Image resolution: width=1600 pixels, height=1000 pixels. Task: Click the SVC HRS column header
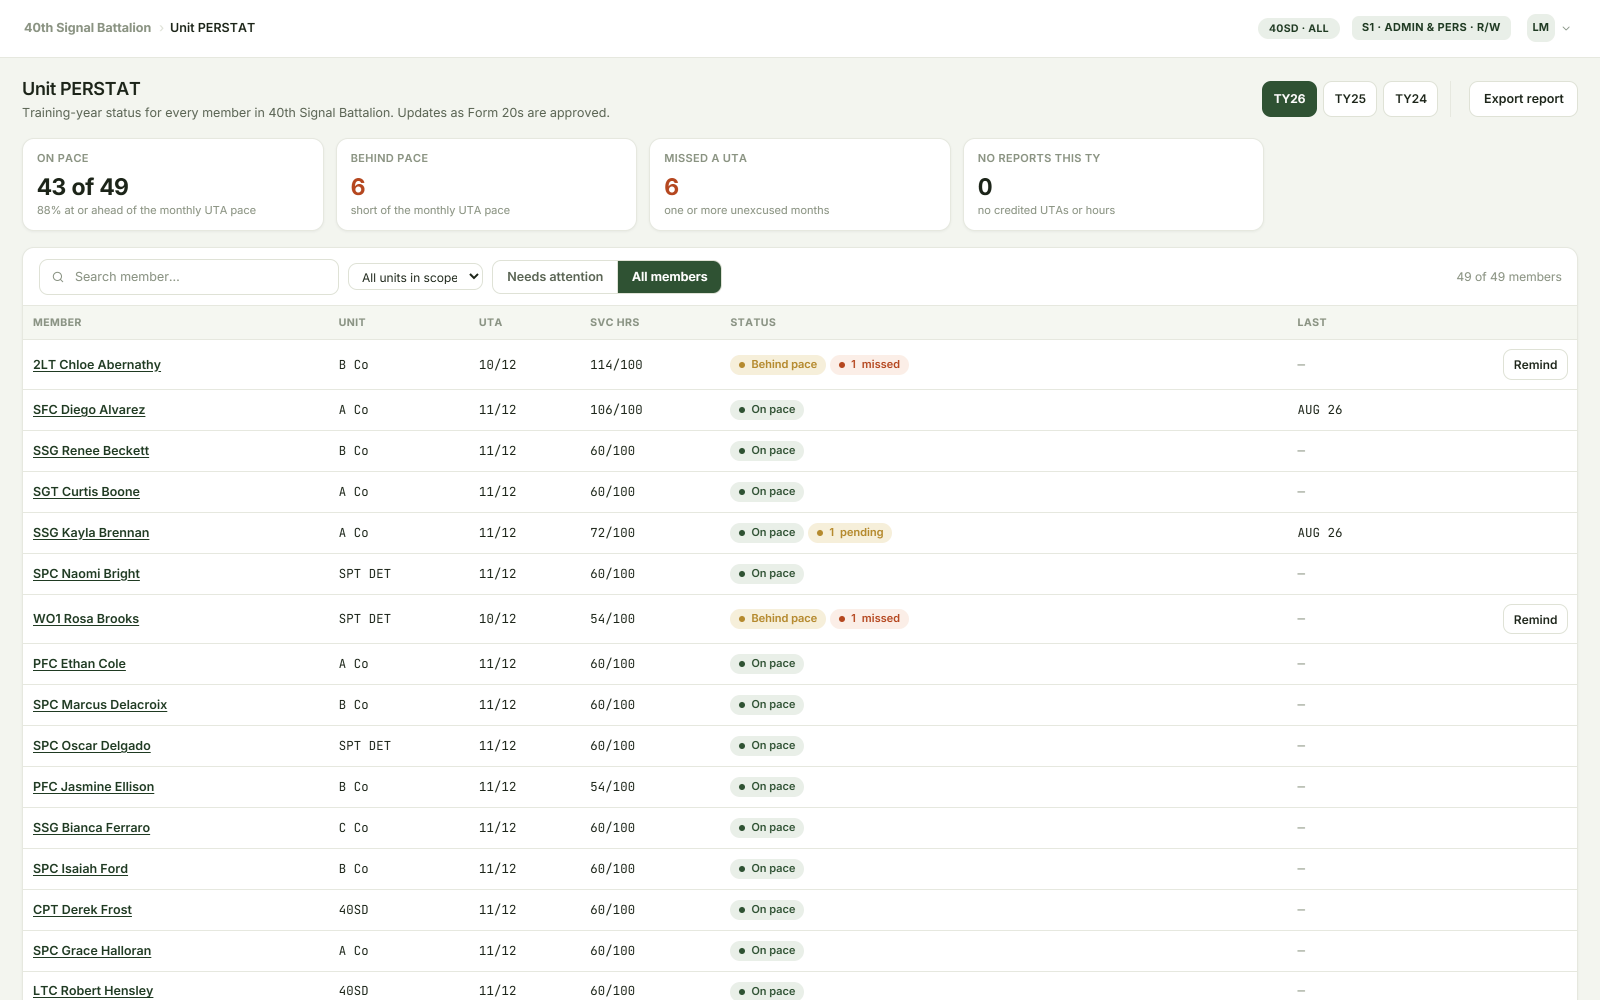(x=614, y=323)
